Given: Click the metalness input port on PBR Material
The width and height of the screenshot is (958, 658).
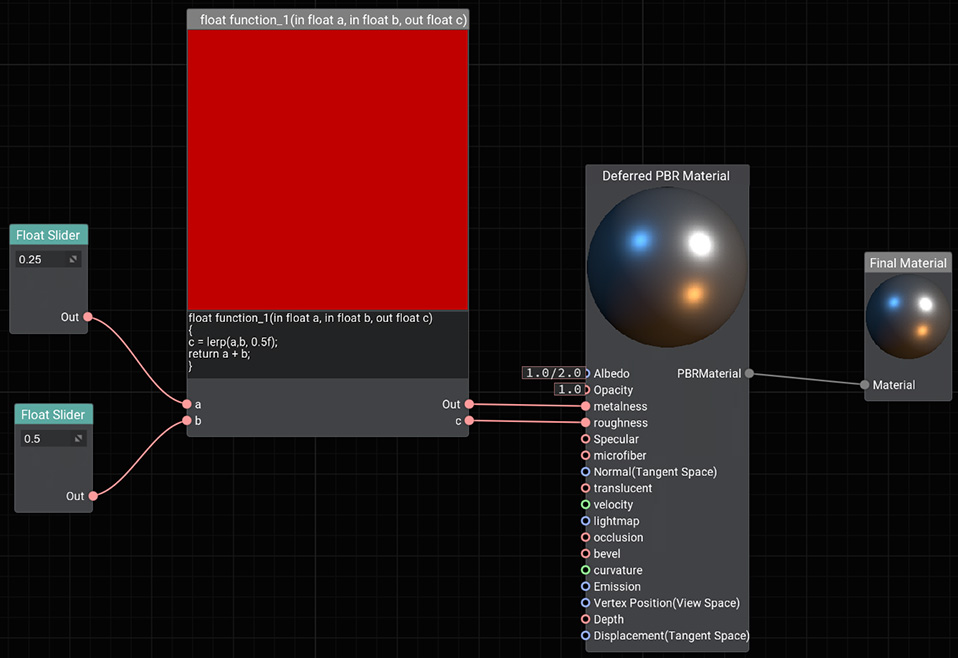Looking at the screenshot, I should click(586, 407).
